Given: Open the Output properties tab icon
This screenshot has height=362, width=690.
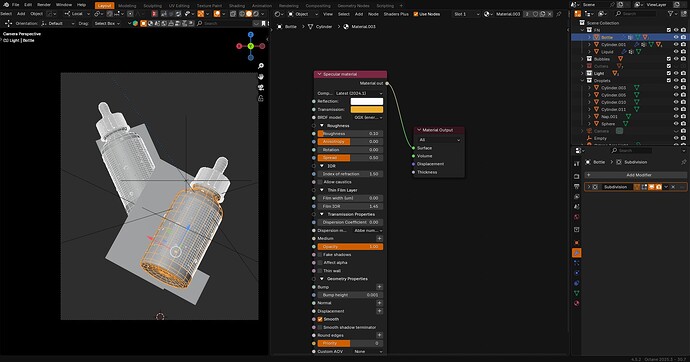Looking at the screenshot, I should (577, 186).
